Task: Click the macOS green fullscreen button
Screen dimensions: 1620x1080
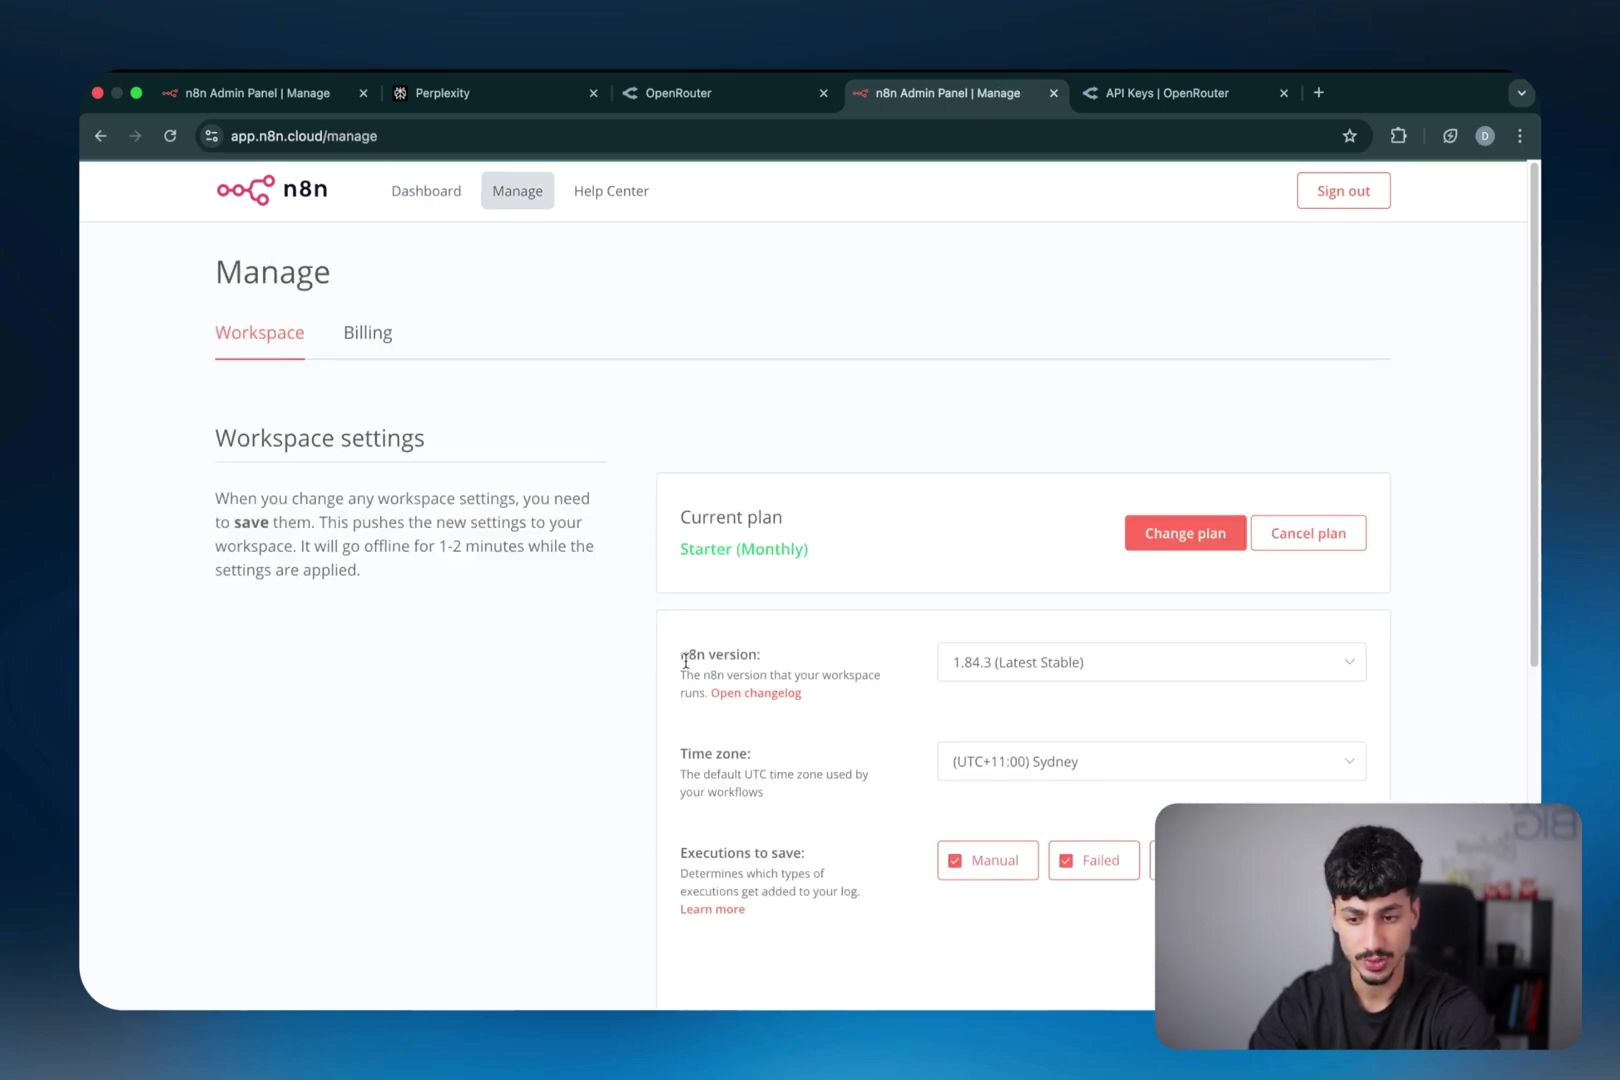Action: [x=136, y=93]
